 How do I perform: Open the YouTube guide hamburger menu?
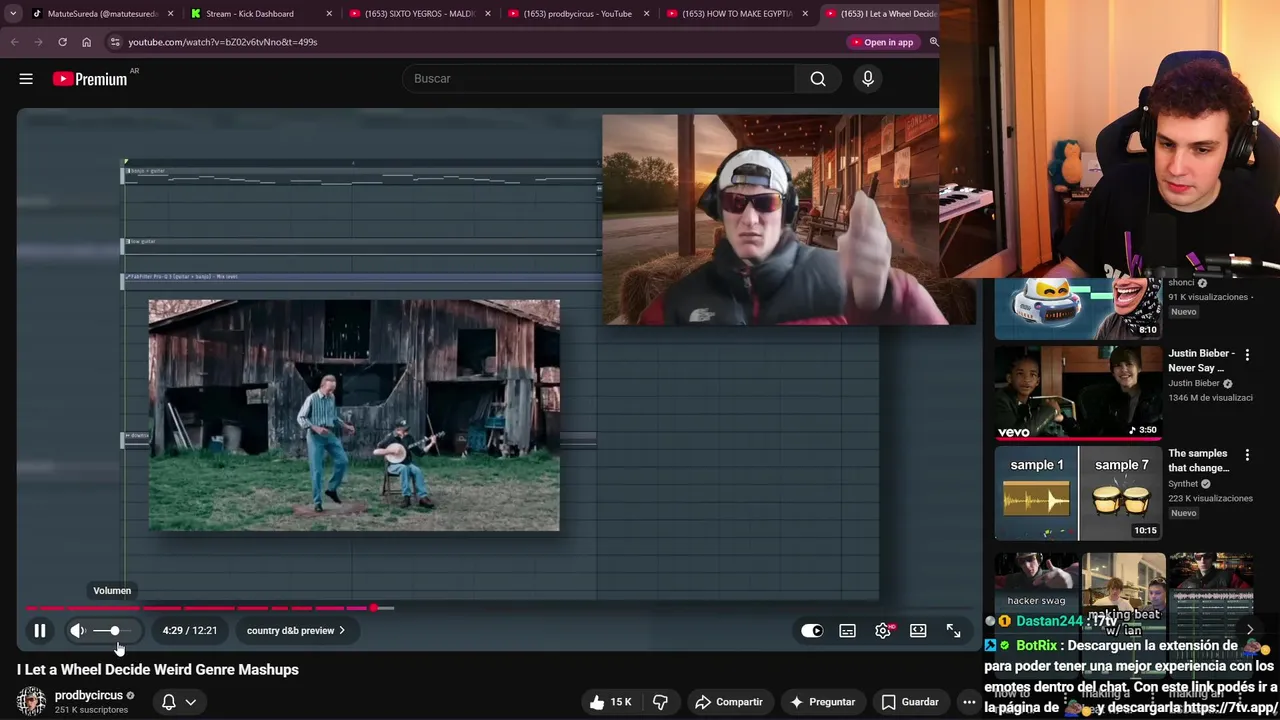tap(26, 79)
